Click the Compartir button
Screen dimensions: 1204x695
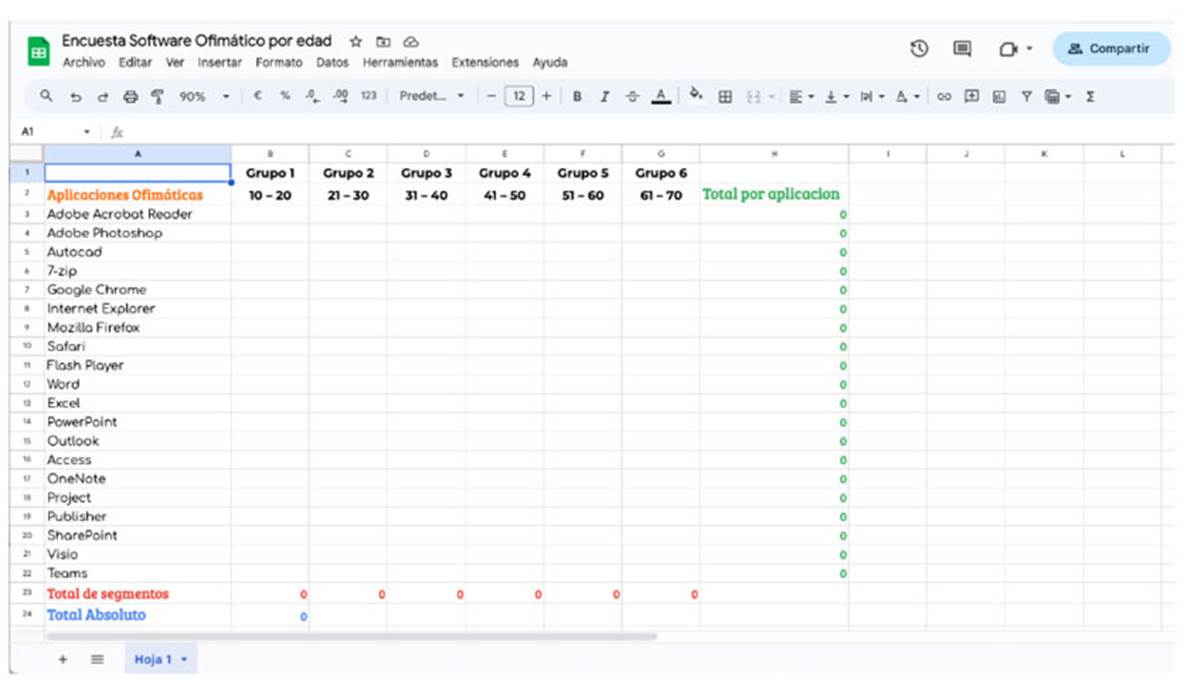(1110, 48)
